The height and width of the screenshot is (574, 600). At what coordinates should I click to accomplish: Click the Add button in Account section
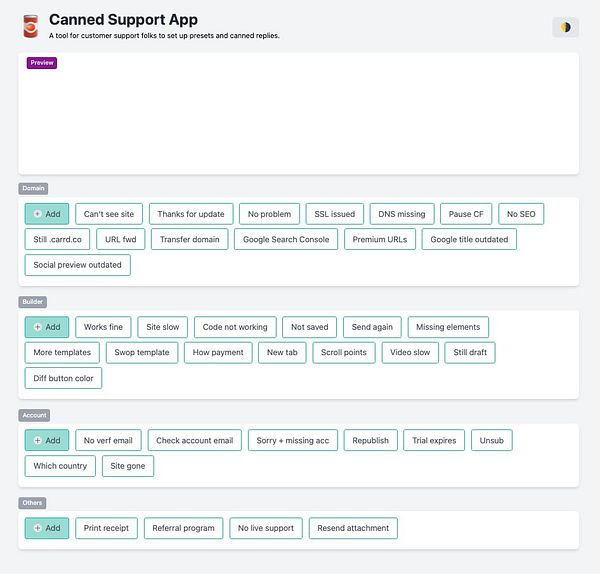[x=47, y=440]
